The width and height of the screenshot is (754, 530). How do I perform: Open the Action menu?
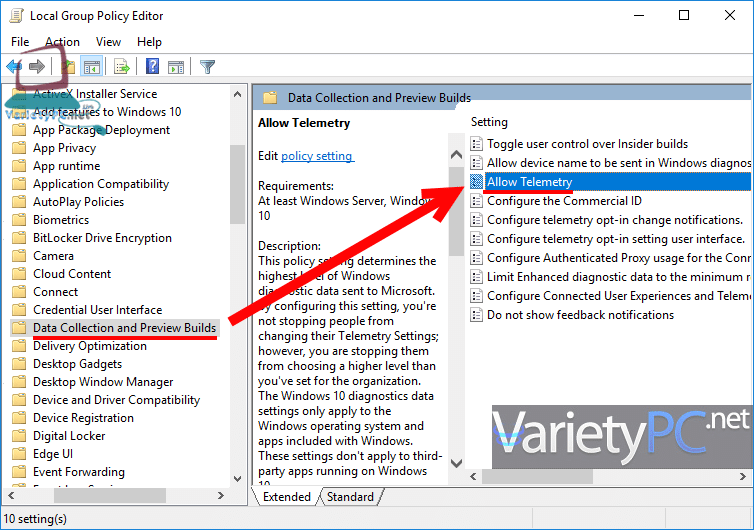[x=62, y=42]
